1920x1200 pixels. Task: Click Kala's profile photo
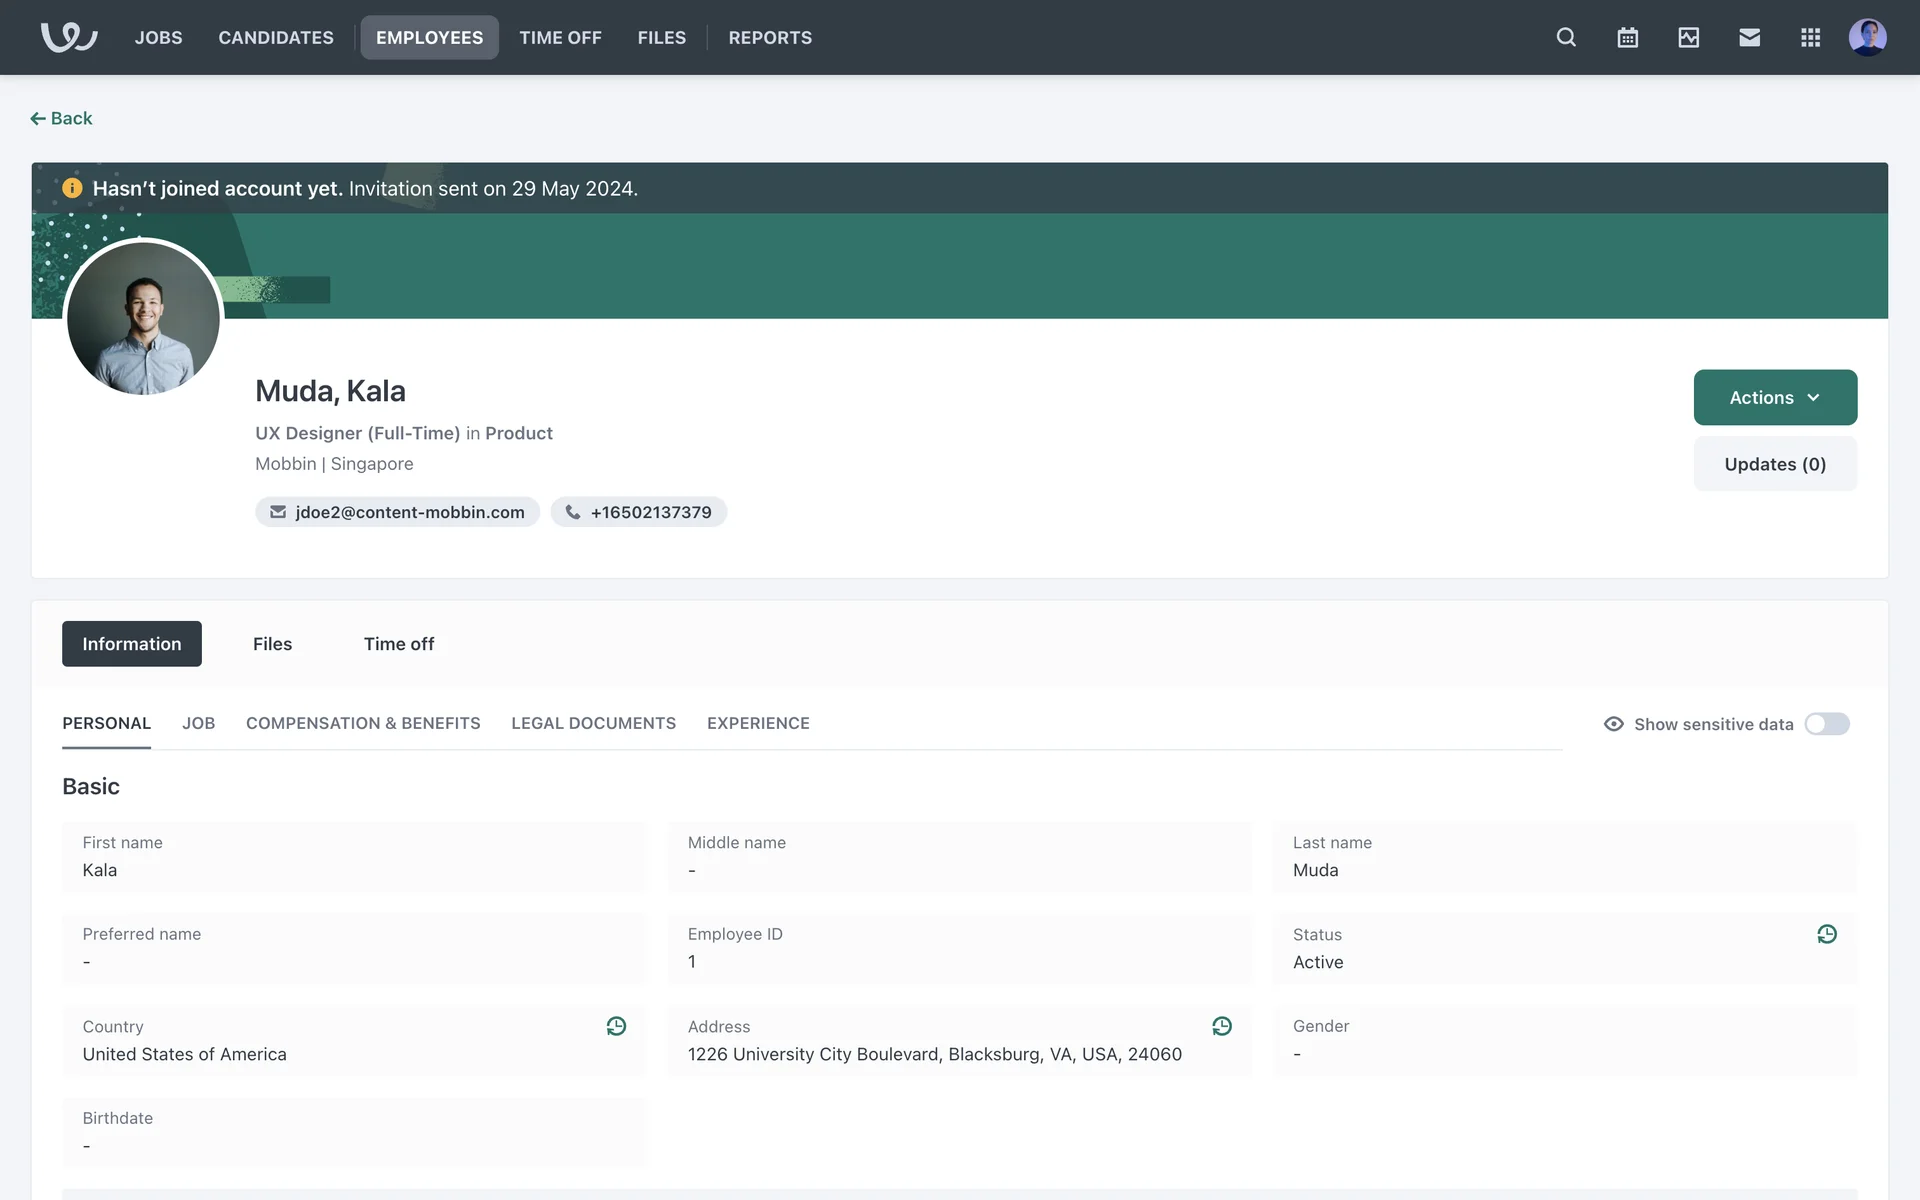[143, 319]
